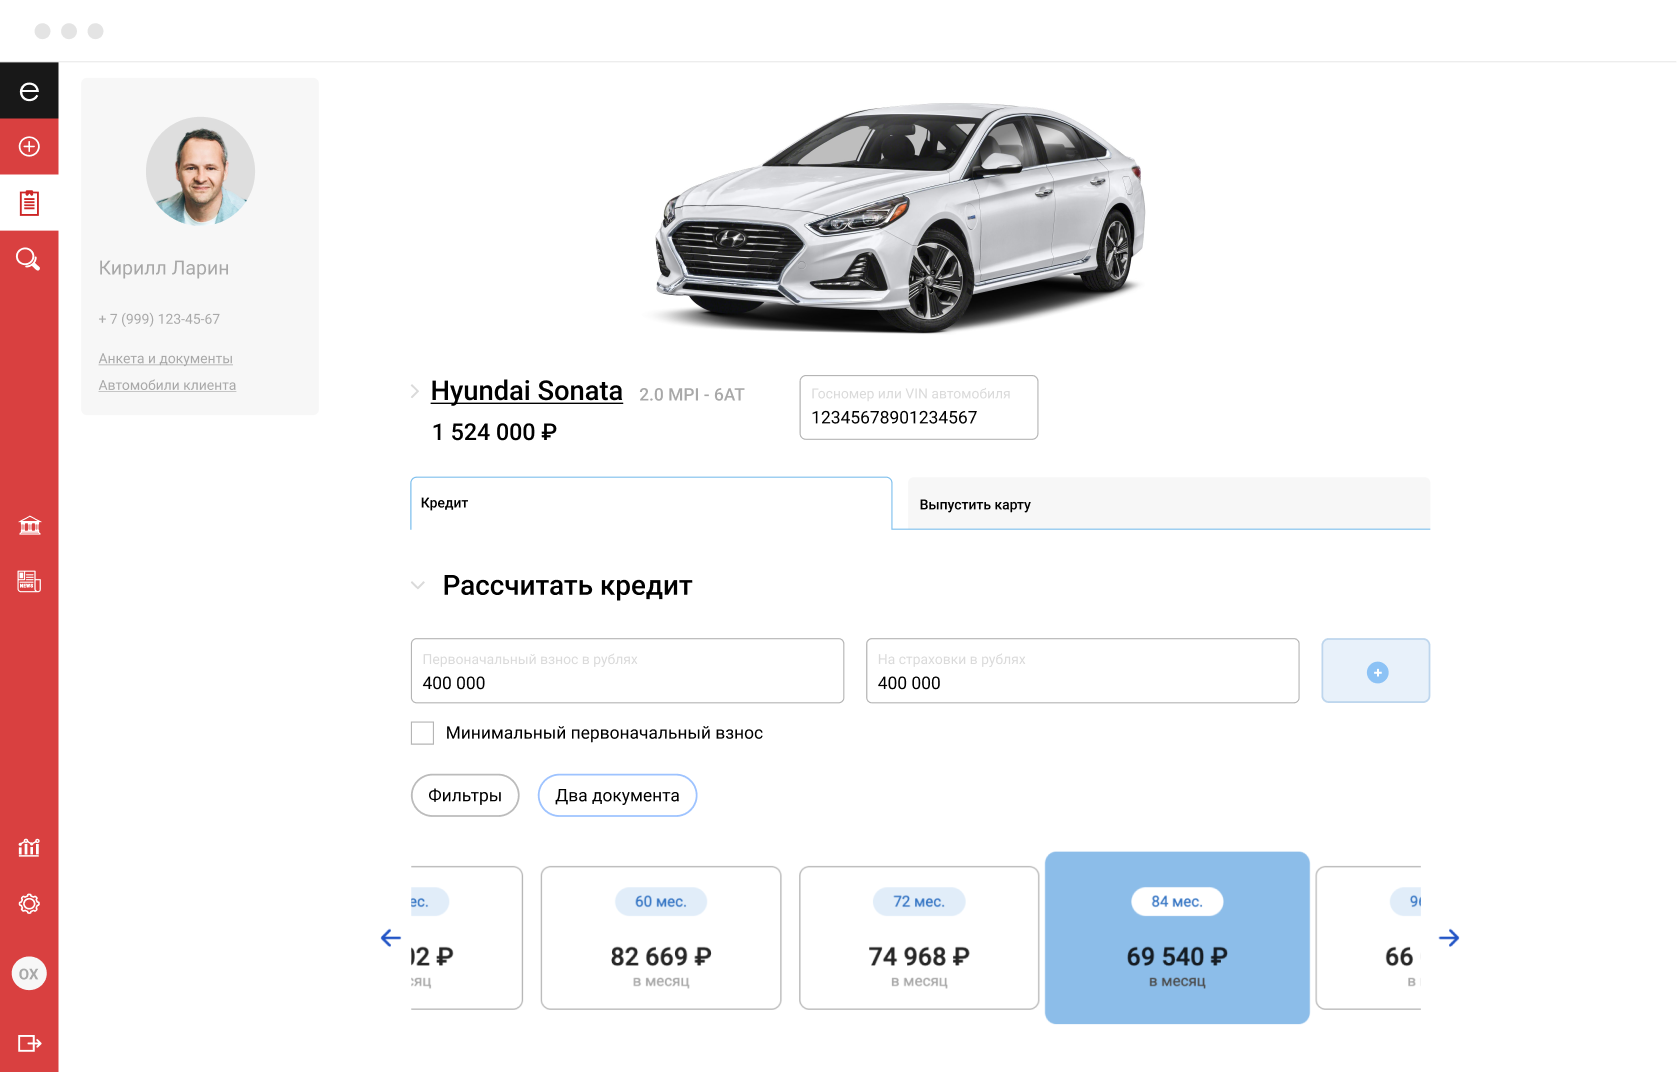Click the phone number + 7 (999) 123-45-67

159,319
